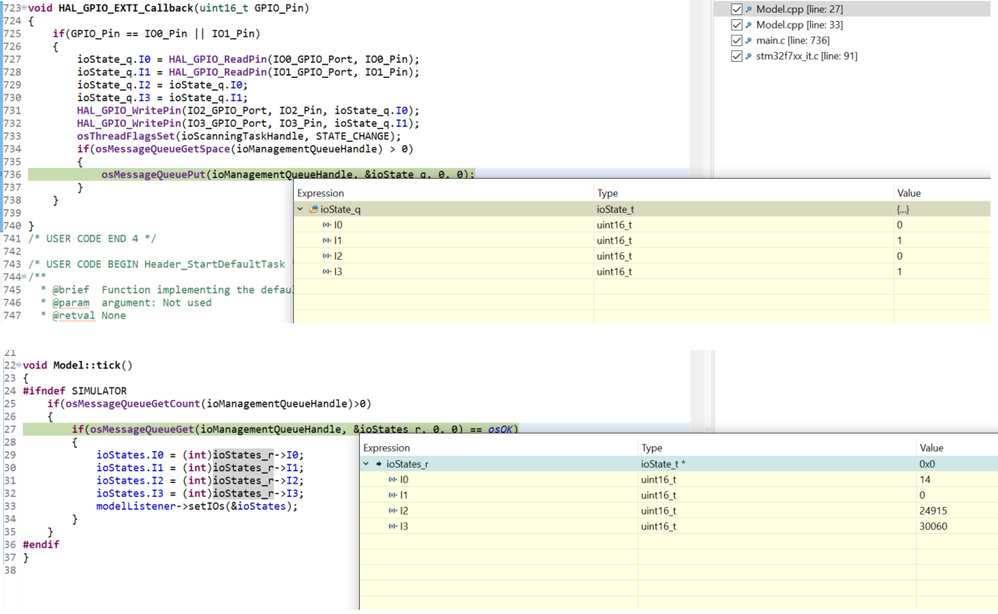The height and width of the screenshot is (614, 998).
Task: Click the {...} value of ioState_q
Action: [903, 209]
